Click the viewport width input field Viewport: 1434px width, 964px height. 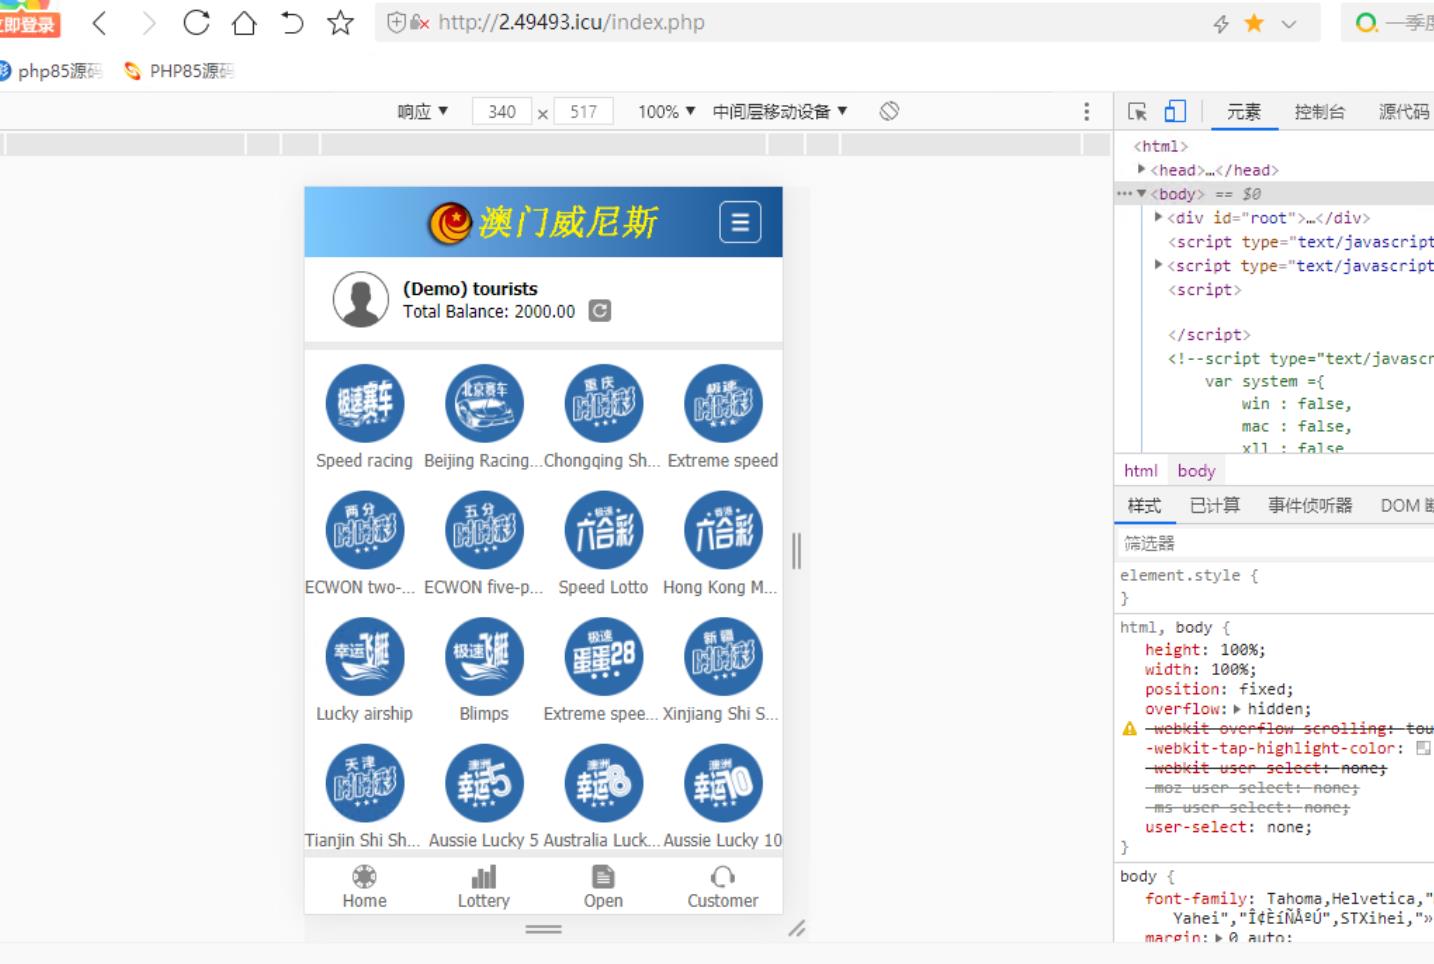502,111
